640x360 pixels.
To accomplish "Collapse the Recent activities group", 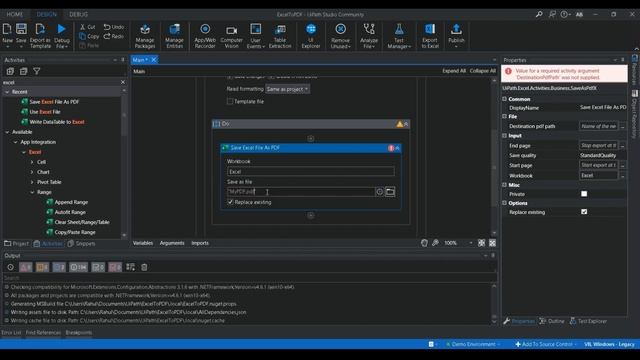I will pos(7,92).
